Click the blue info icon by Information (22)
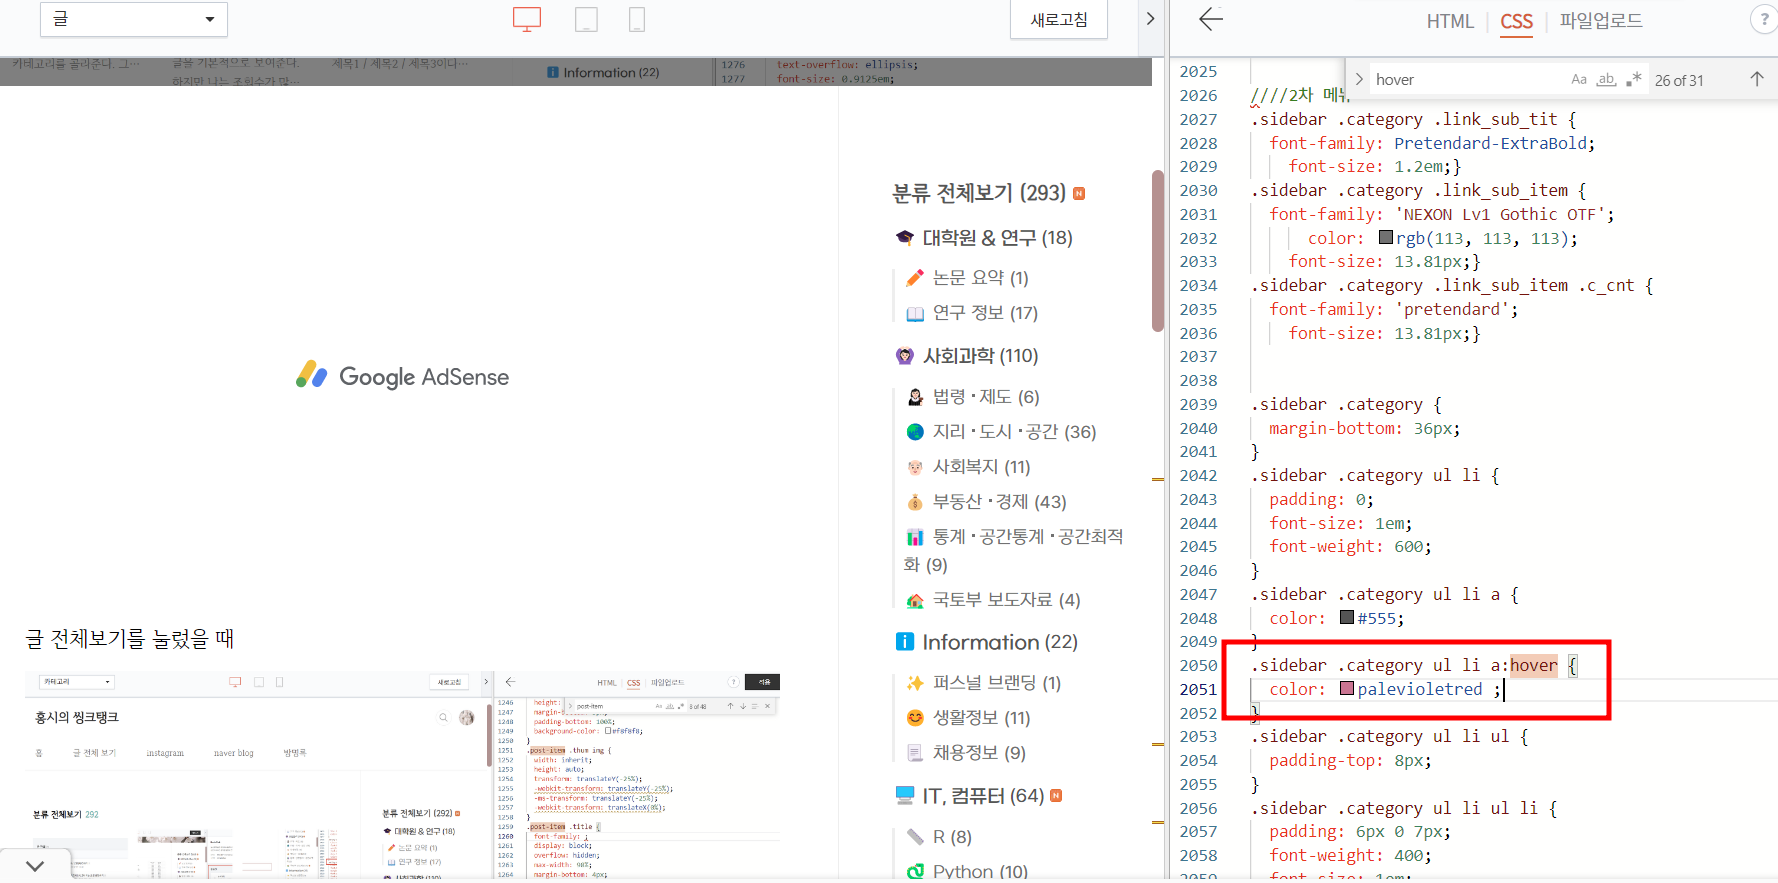The width and height of the screenshot is (1778, 883). click(x=905, y=642)
